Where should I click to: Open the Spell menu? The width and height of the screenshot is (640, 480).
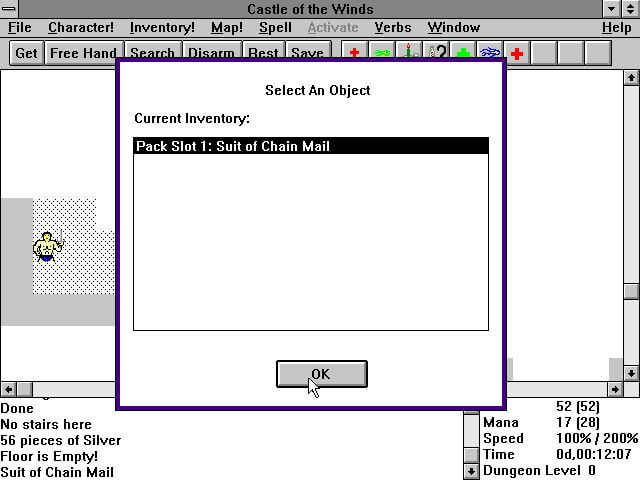click(x=275, y=27)
